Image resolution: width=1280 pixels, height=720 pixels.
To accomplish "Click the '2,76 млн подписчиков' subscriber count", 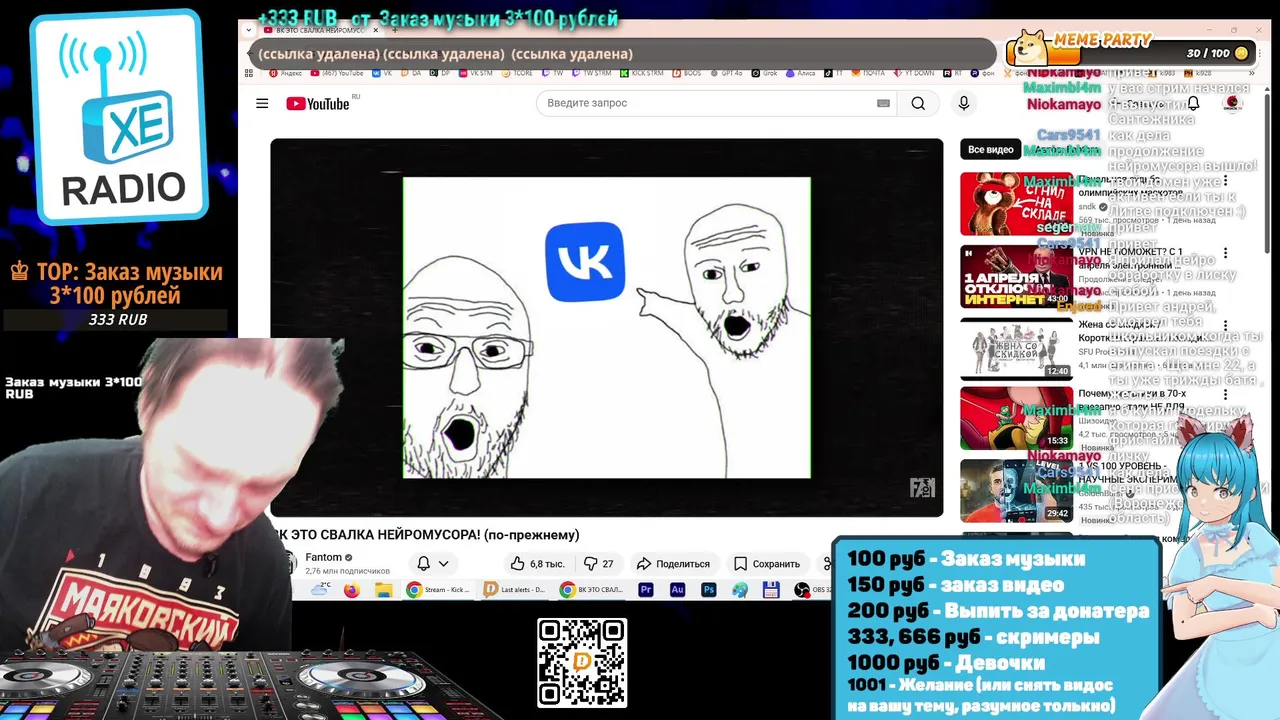I will pyautogui.click(x=347, y=571).
